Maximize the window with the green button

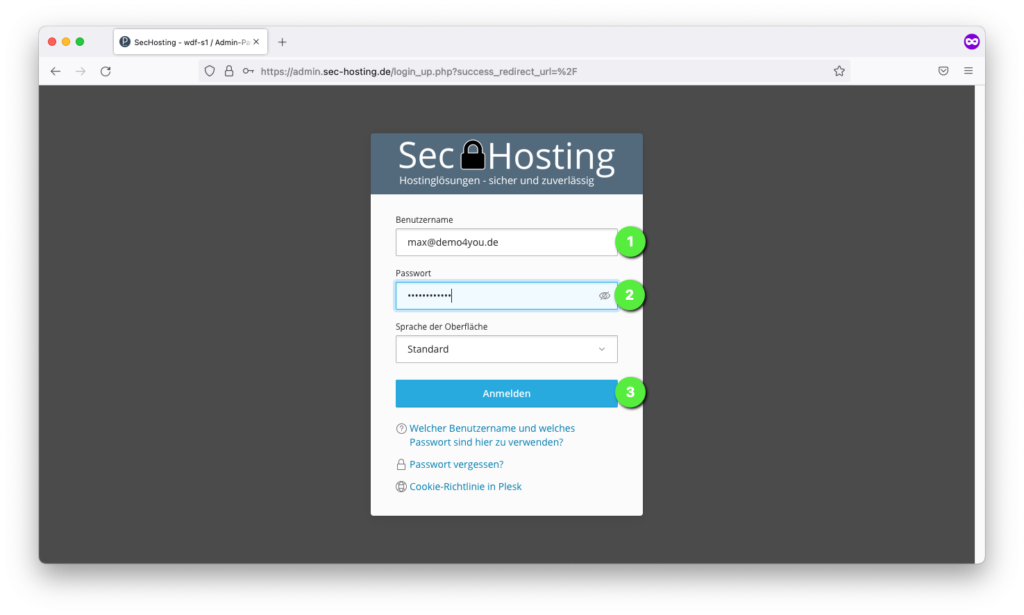tap(80, 42)
